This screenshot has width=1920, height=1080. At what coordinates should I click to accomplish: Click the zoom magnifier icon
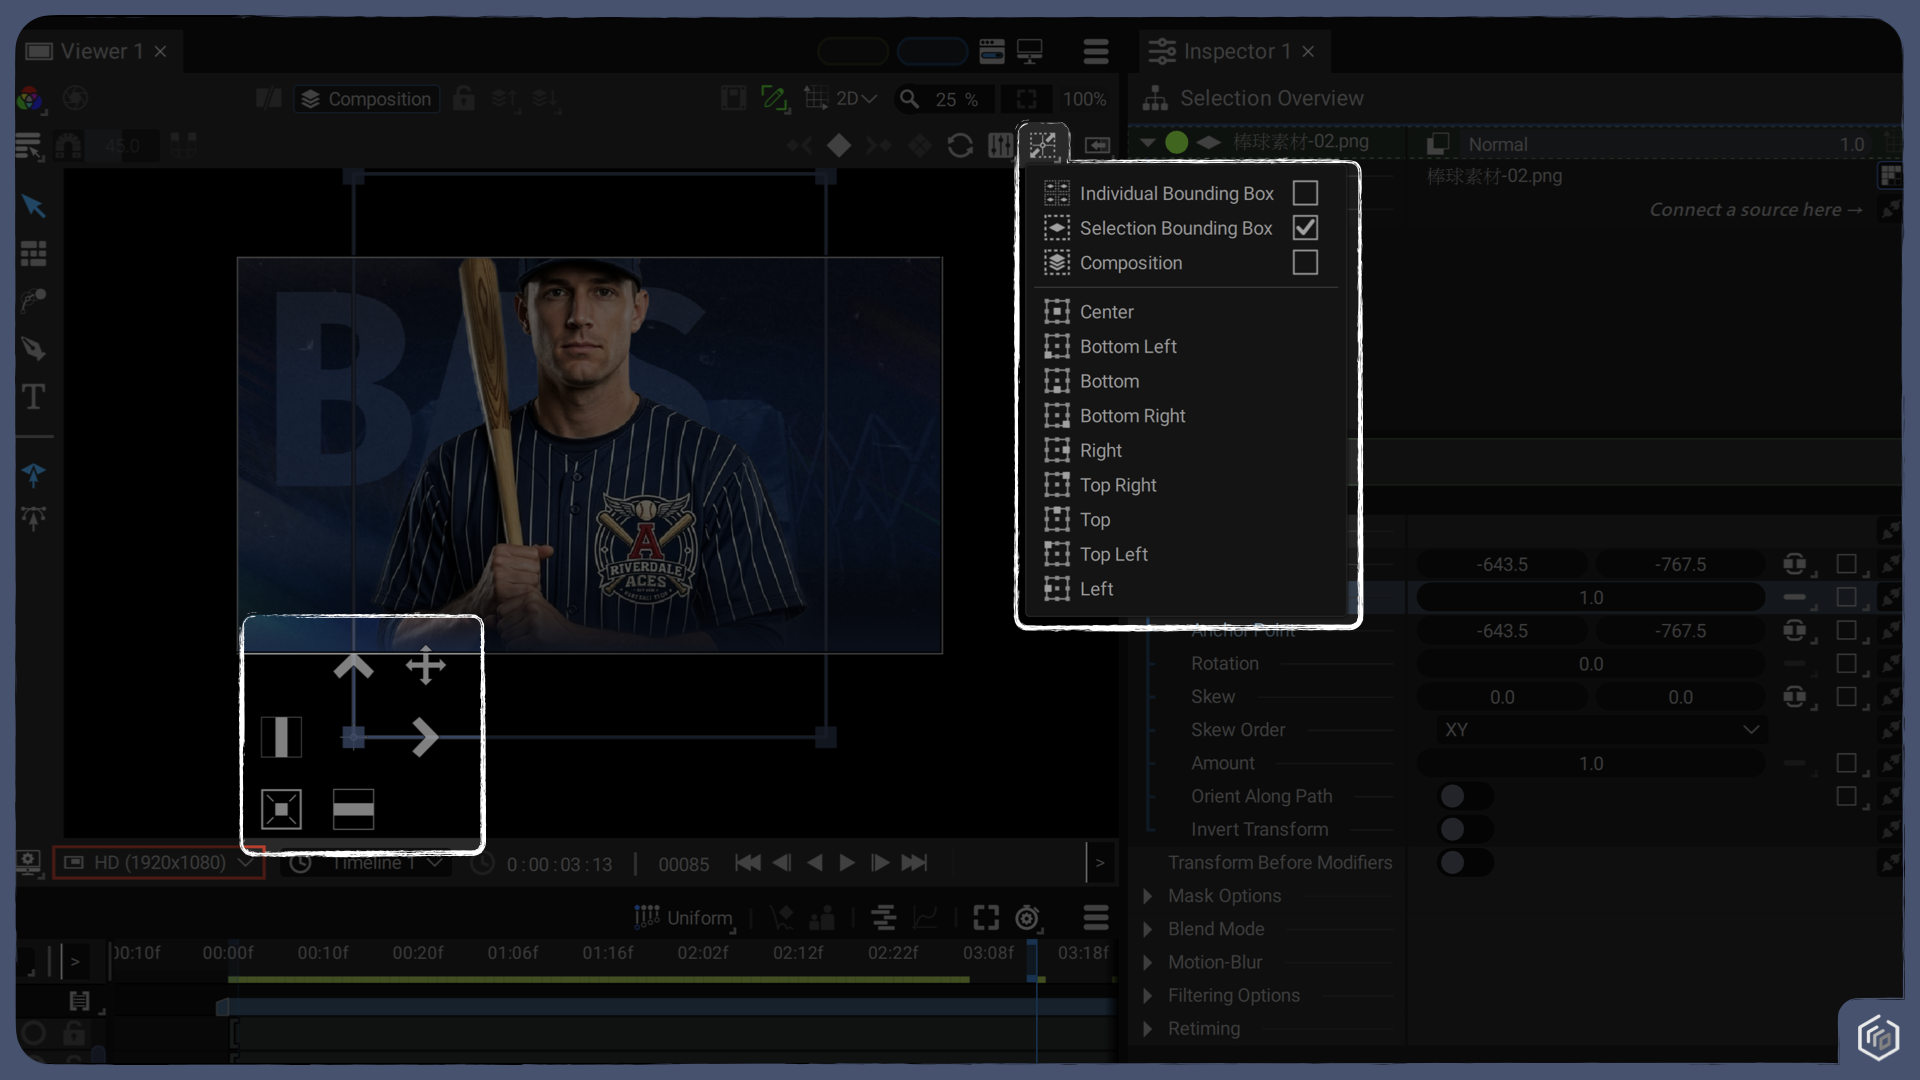click(x=909, y=99)
